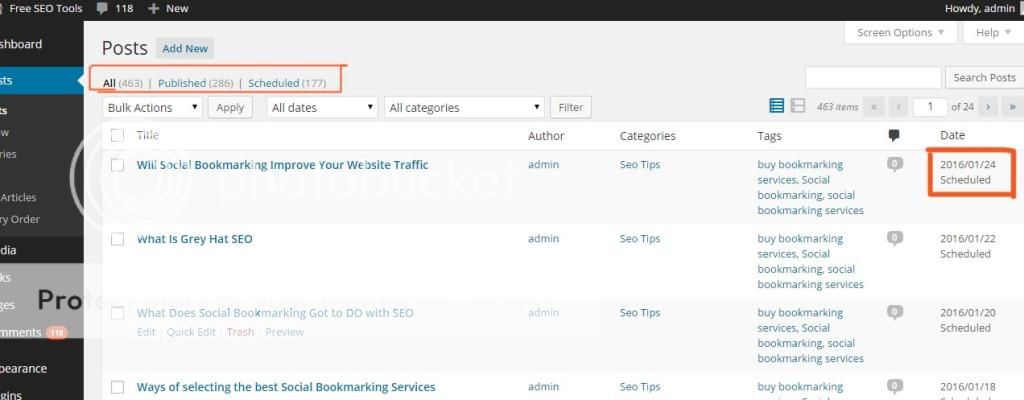
Task: Show All posts filter
Action: pos(109,83)
